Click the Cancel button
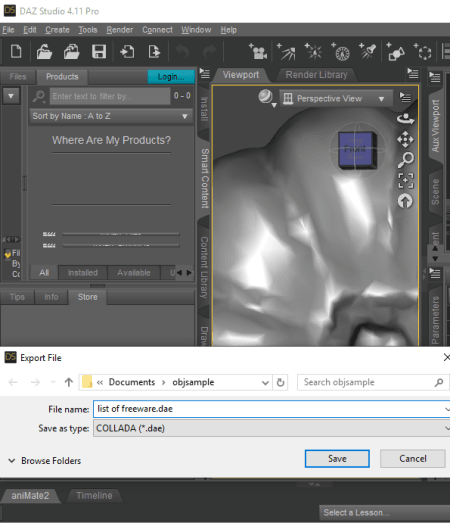450x523 pixels. coord(413,459)
